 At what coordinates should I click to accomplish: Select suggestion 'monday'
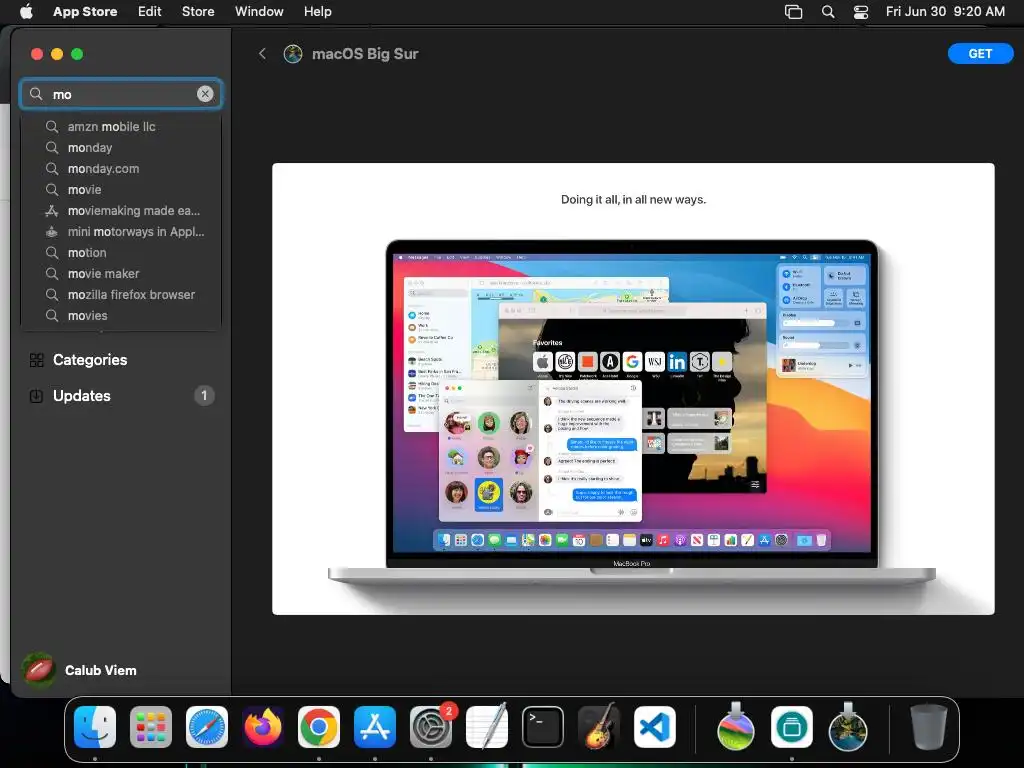pos(121,148)
